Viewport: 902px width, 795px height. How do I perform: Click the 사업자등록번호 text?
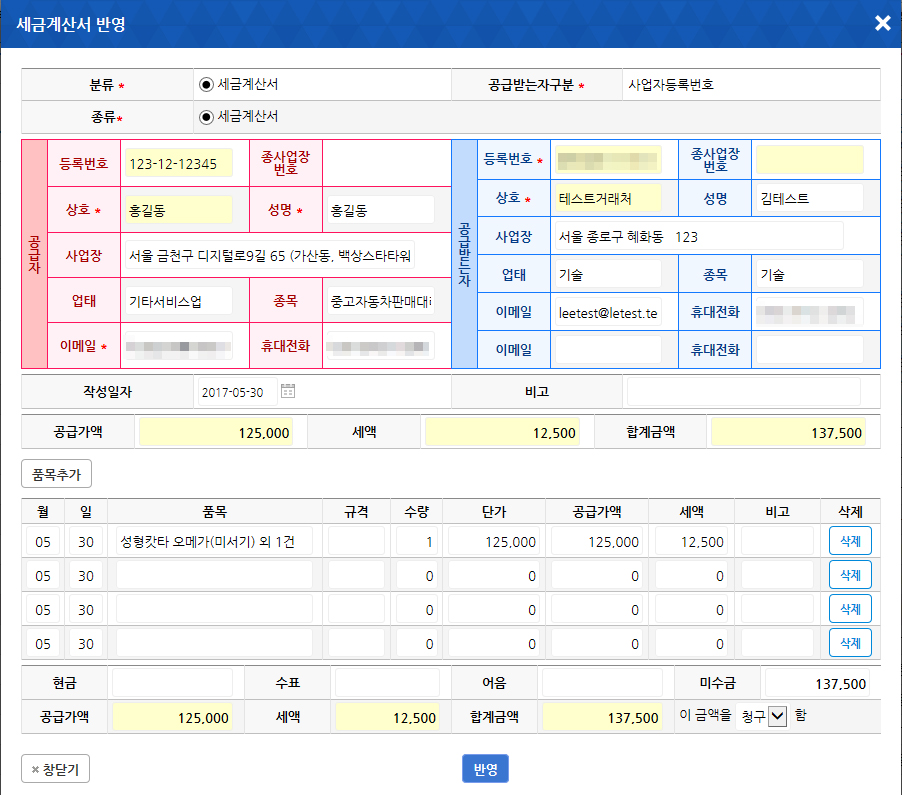tap(671, 85)
